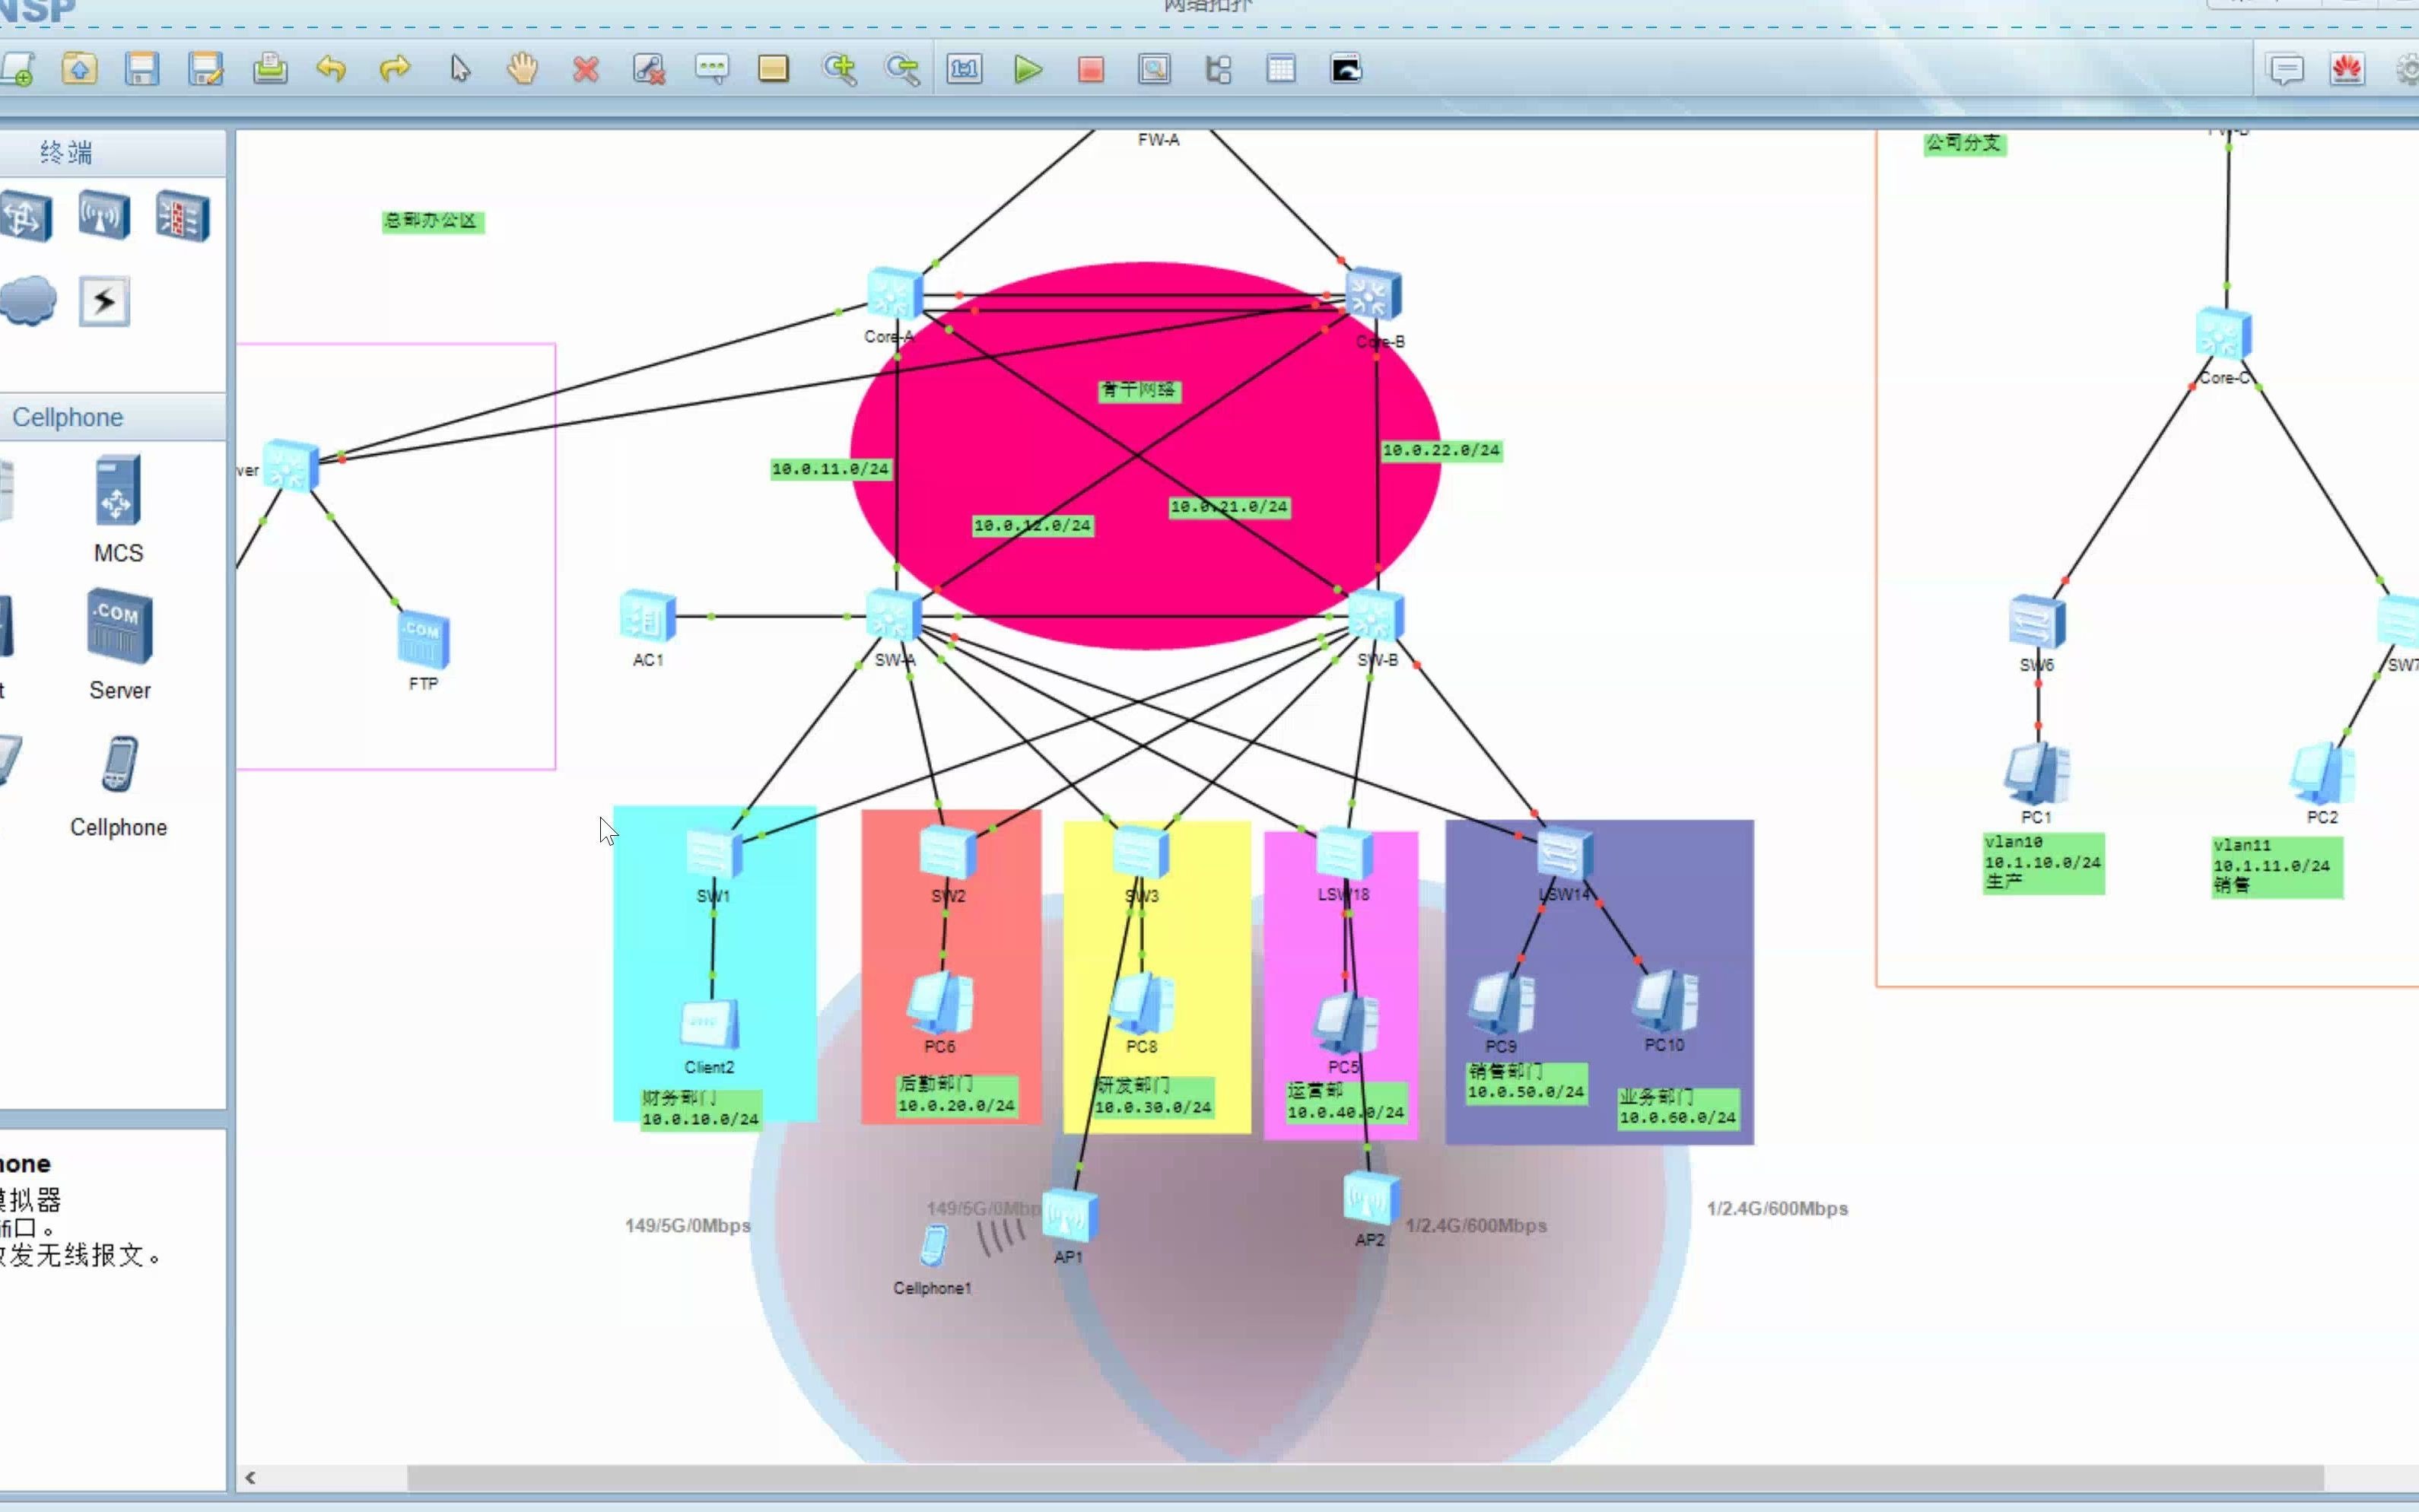Activate the hand pan tool

point(522,69)
